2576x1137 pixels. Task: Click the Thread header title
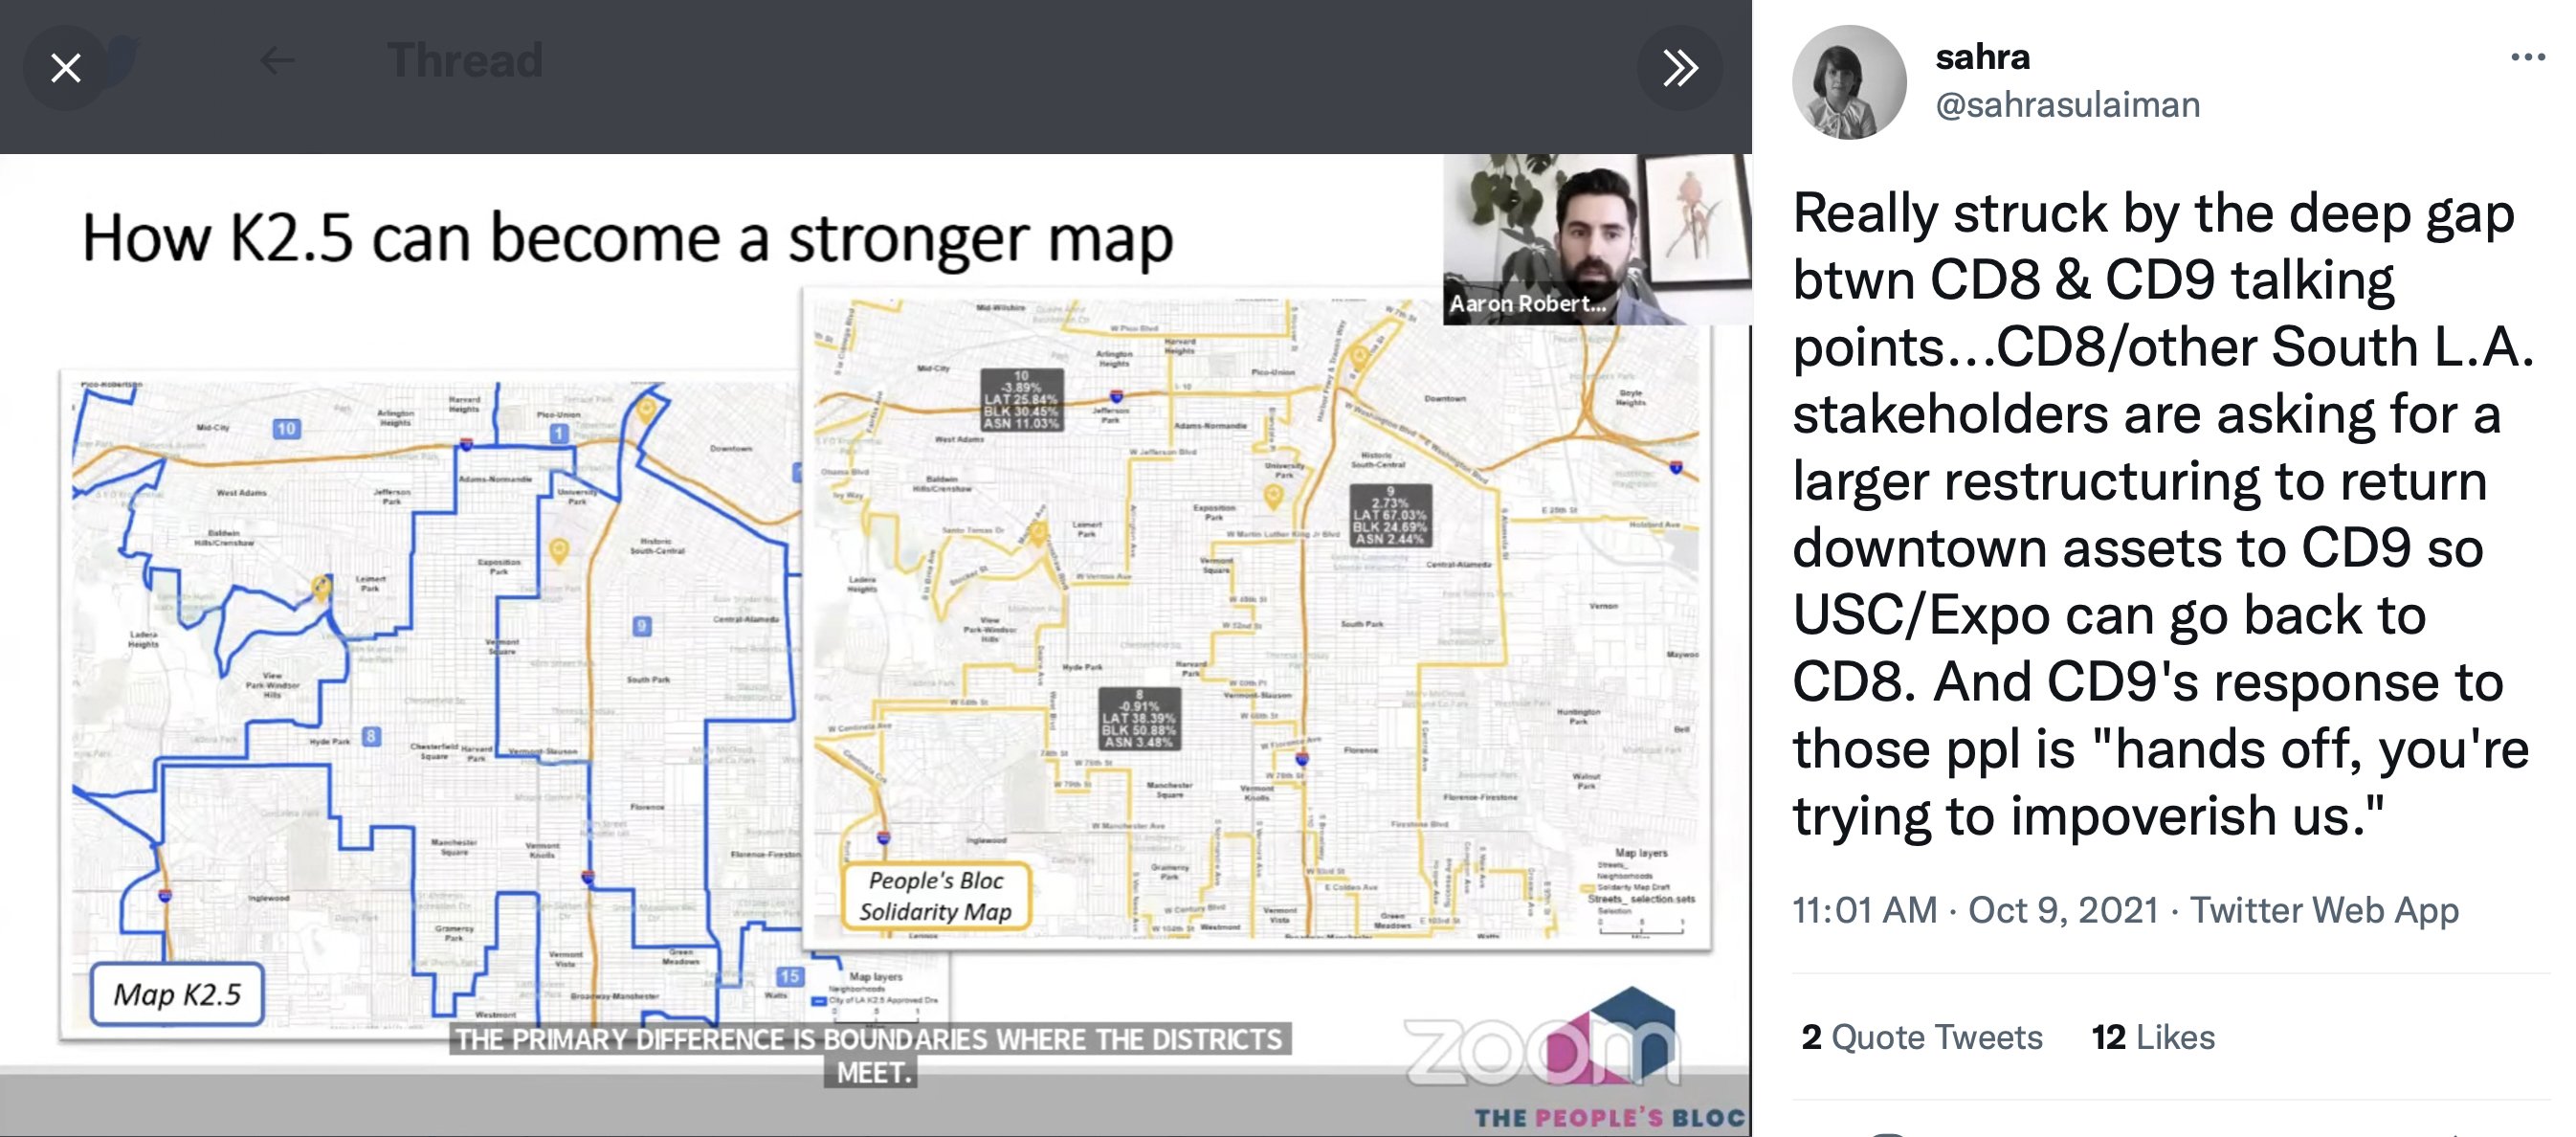coord(465,60)
